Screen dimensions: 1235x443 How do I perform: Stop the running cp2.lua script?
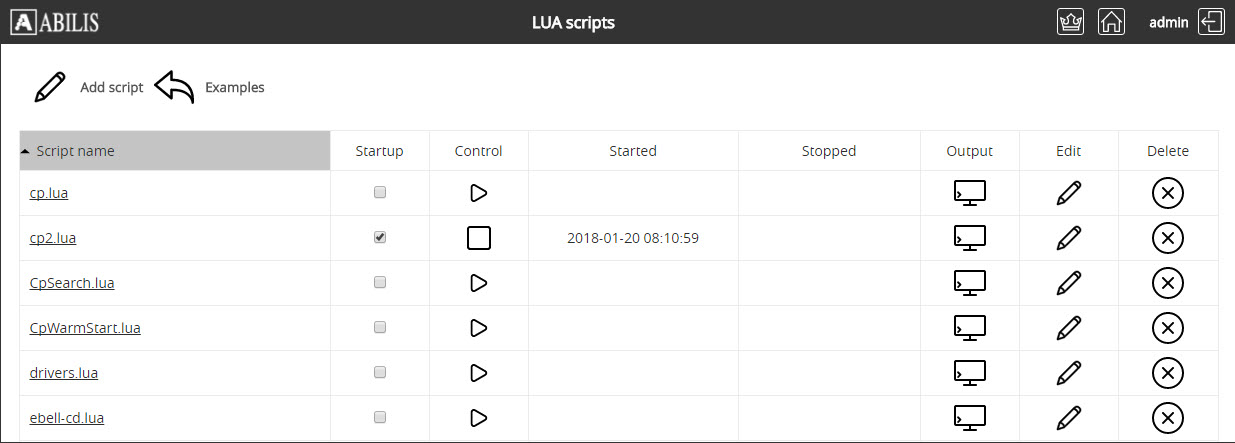[478, 238]
